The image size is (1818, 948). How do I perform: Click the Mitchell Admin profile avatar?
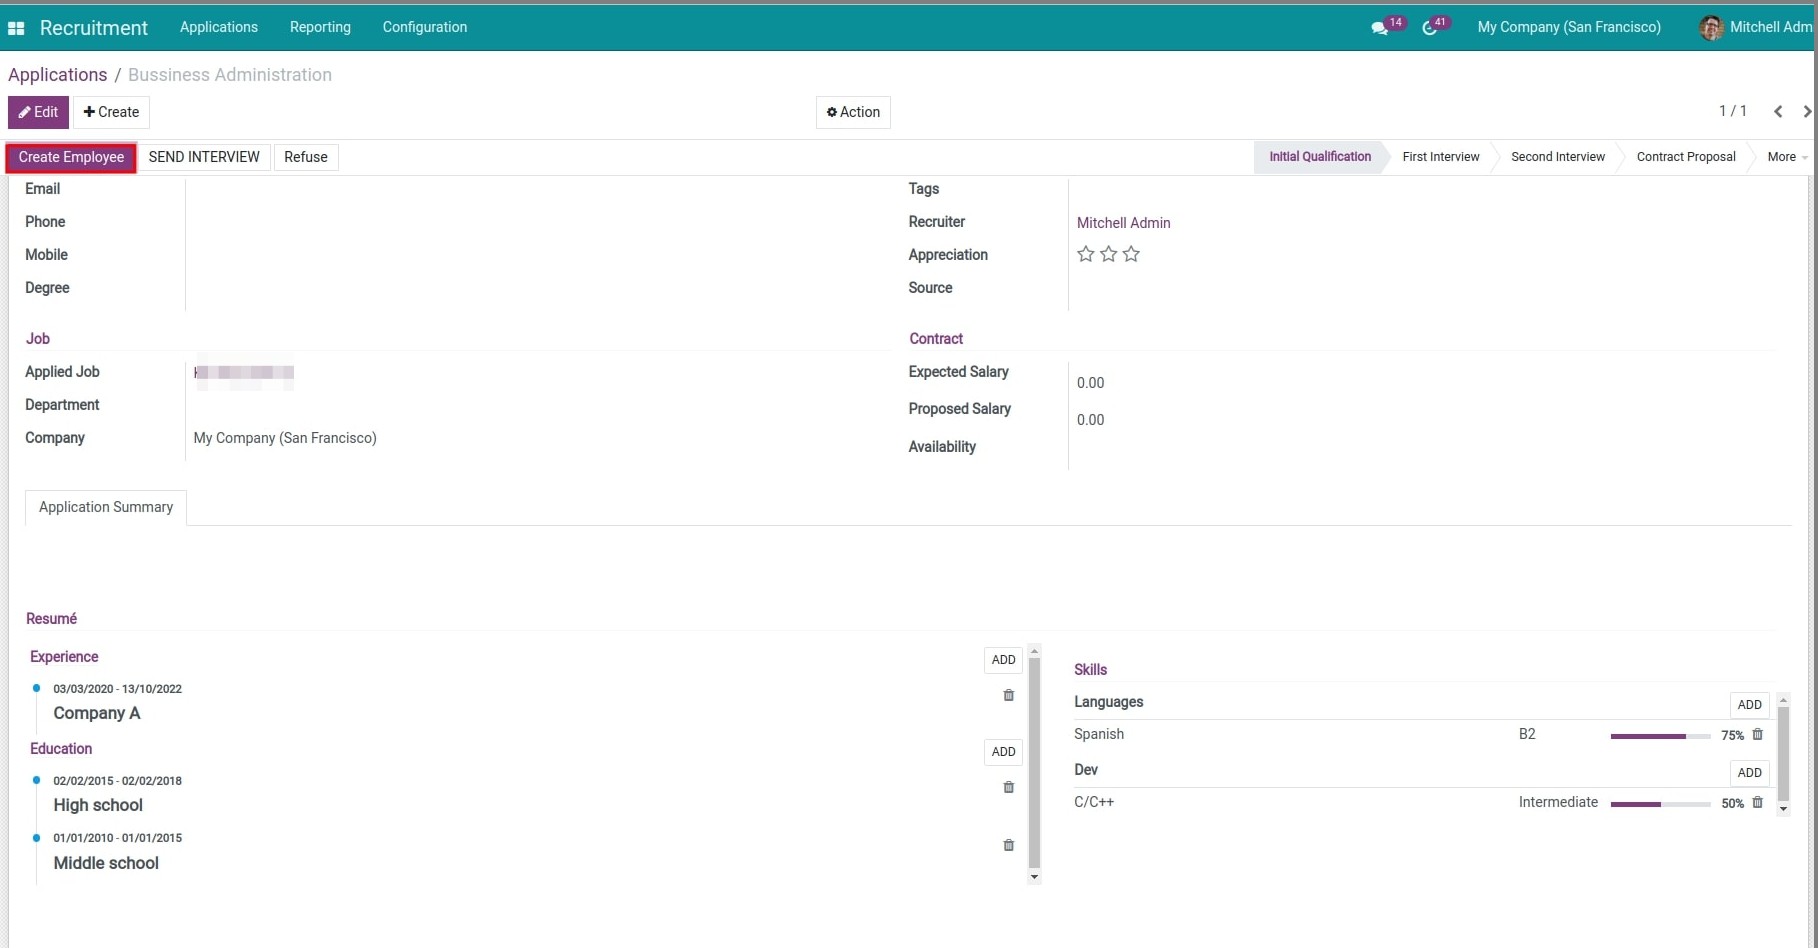tap(1712, 27)
